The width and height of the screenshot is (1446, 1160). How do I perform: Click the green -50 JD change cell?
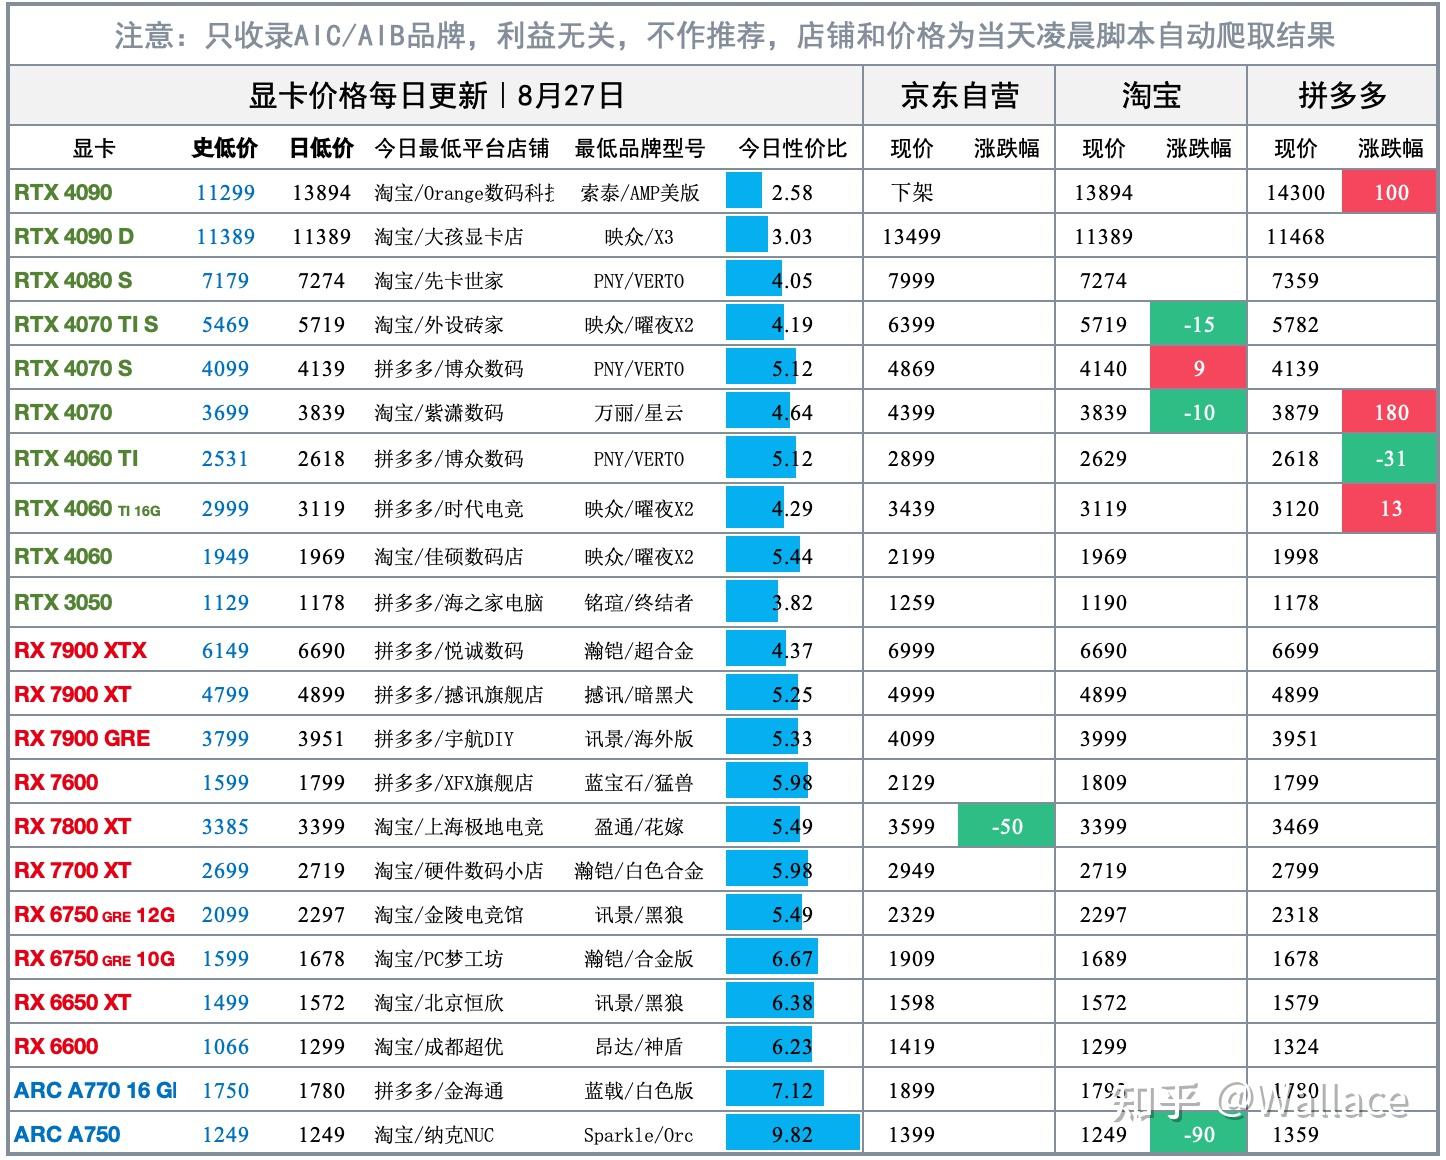tap(1006, 827)
